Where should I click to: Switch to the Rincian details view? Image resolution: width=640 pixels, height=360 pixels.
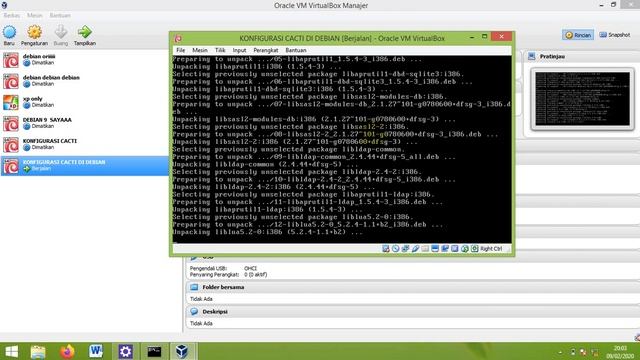click(x=578, y=35)
